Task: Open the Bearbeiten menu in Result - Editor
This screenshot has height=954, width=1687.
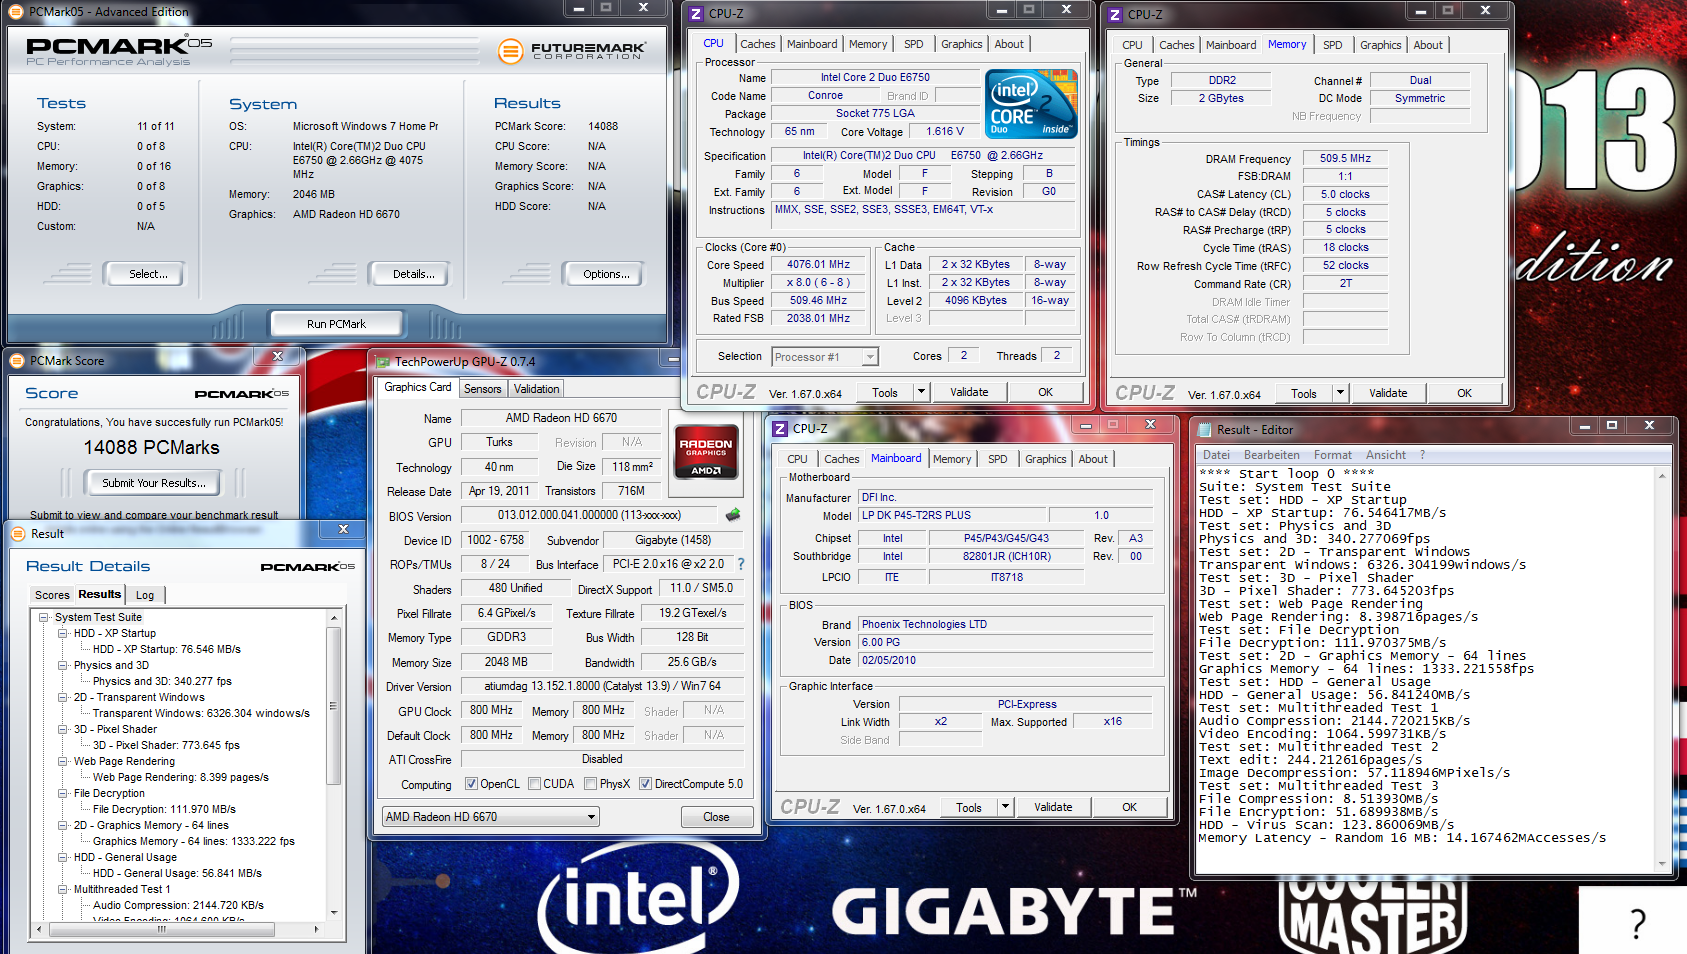Action: click(x=1271, y=455)
